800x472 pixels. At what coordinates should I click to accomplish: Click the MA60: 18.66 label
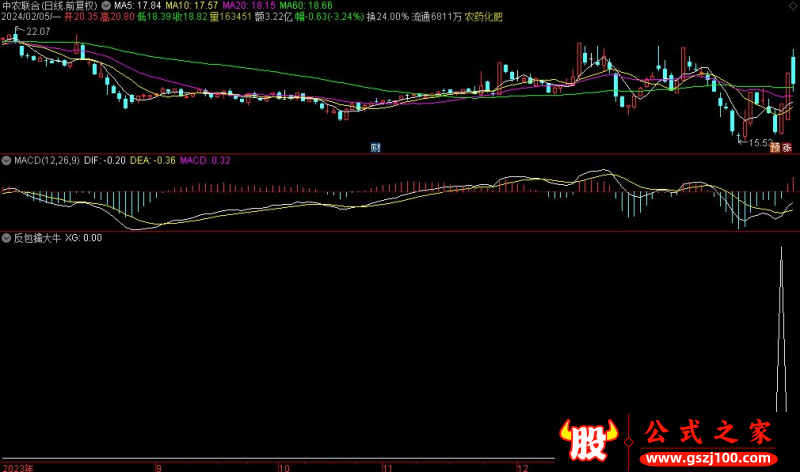(x=306, y=6)
